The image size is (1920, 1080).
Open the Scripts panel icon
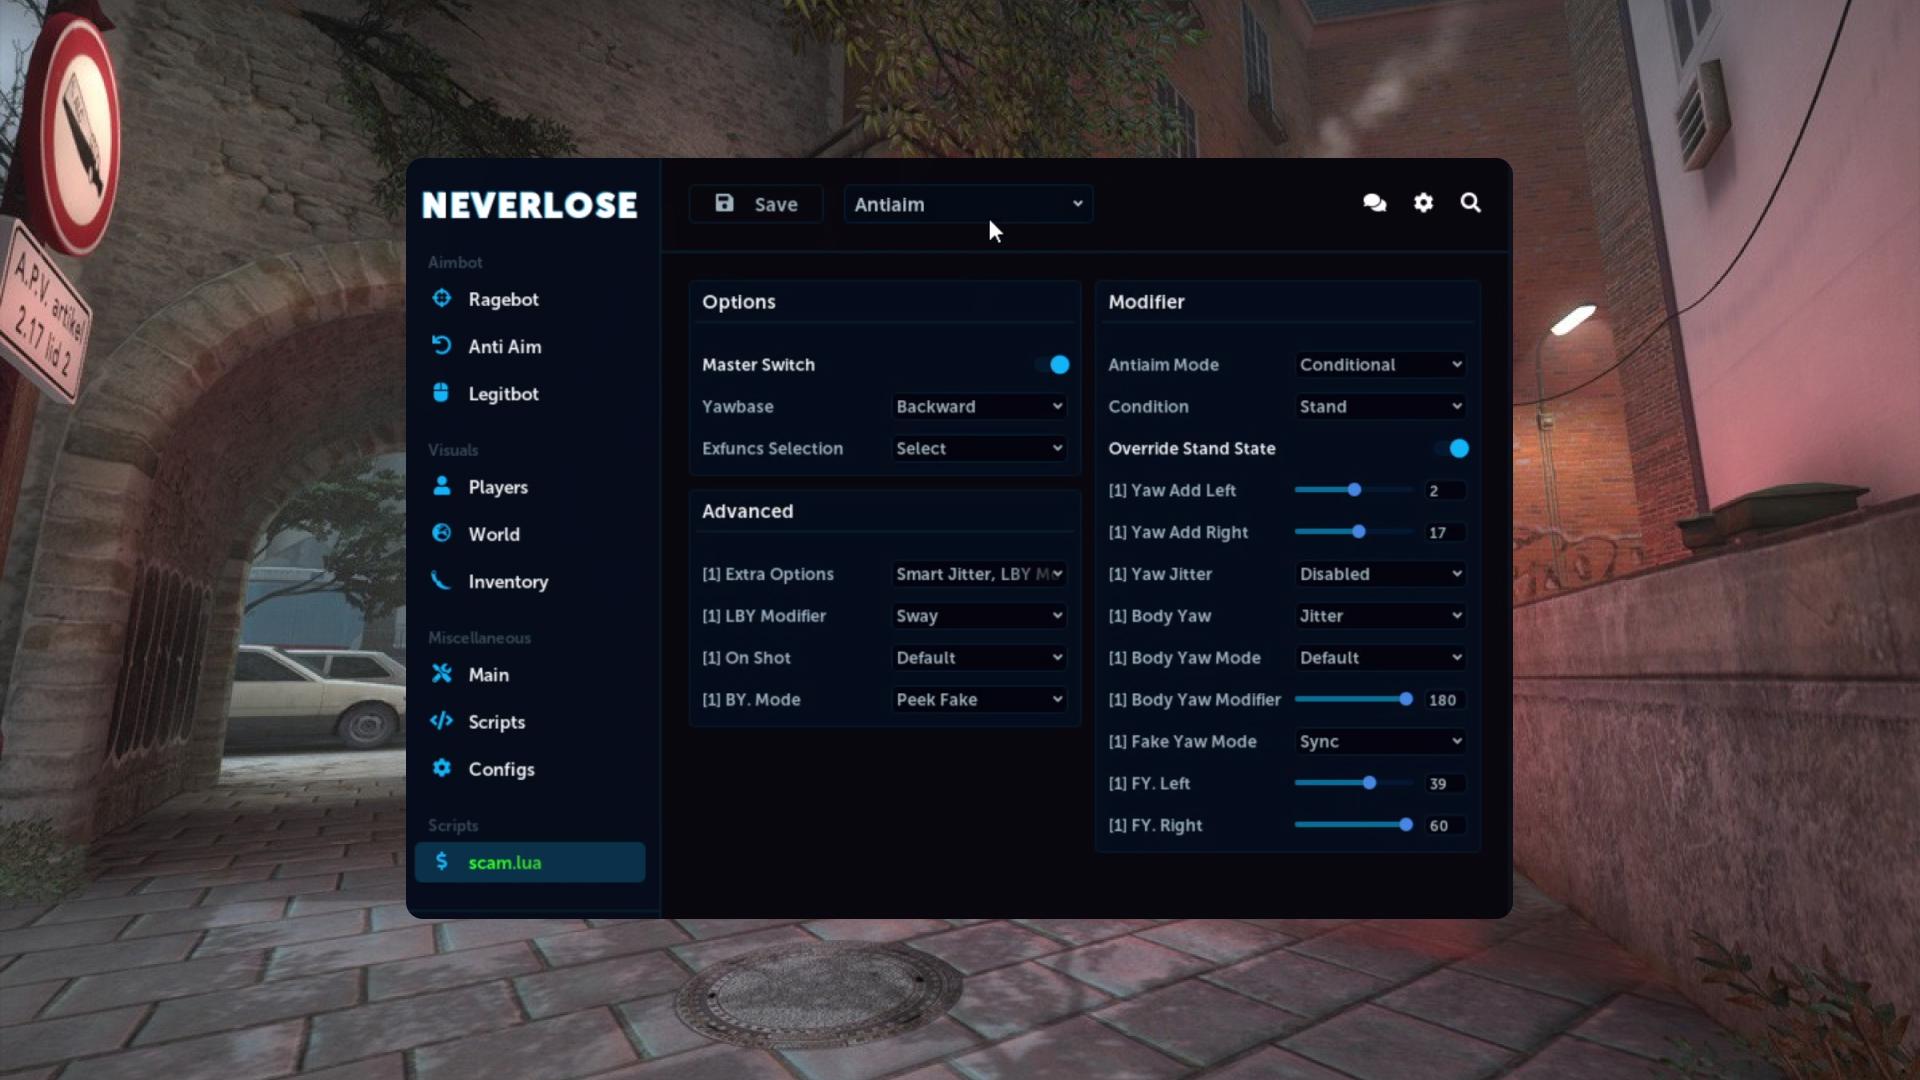pyautogui.click(x=442, y=721)
